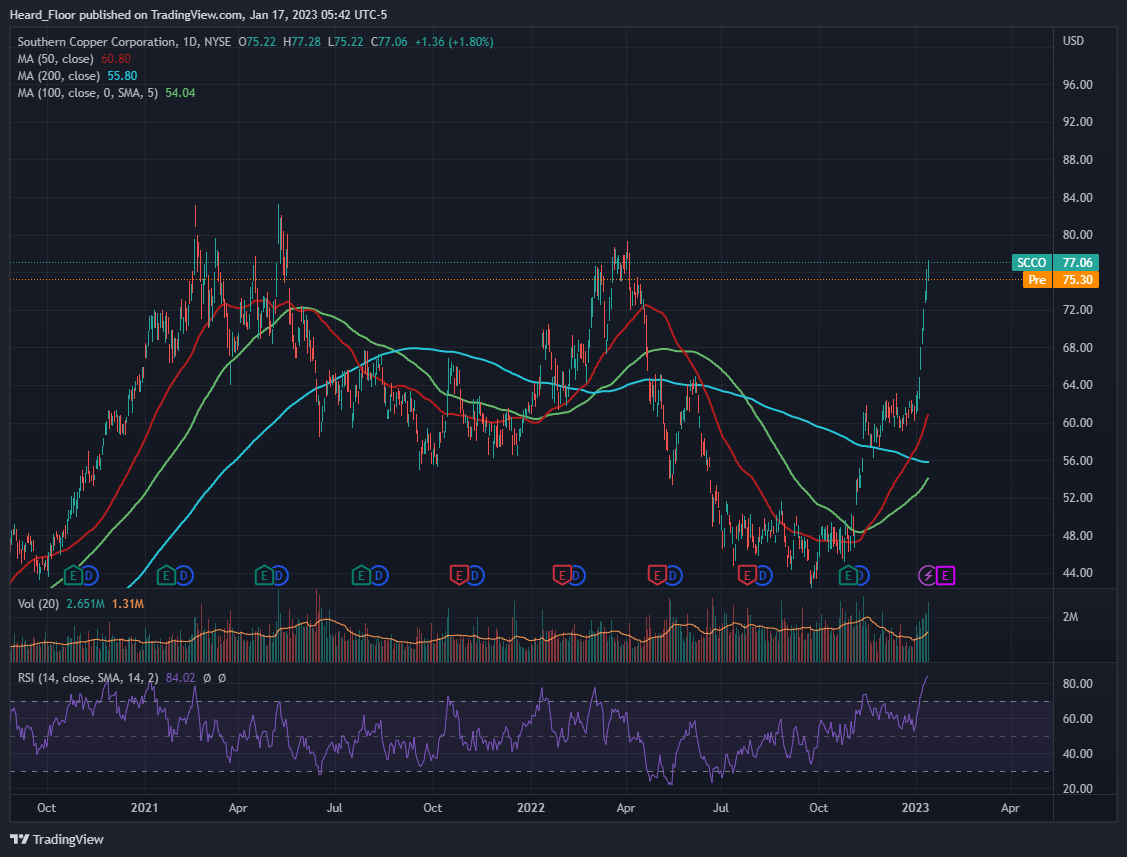Click the TradingView logo
Screen dimensions: 1127x857
coord(57,839)
